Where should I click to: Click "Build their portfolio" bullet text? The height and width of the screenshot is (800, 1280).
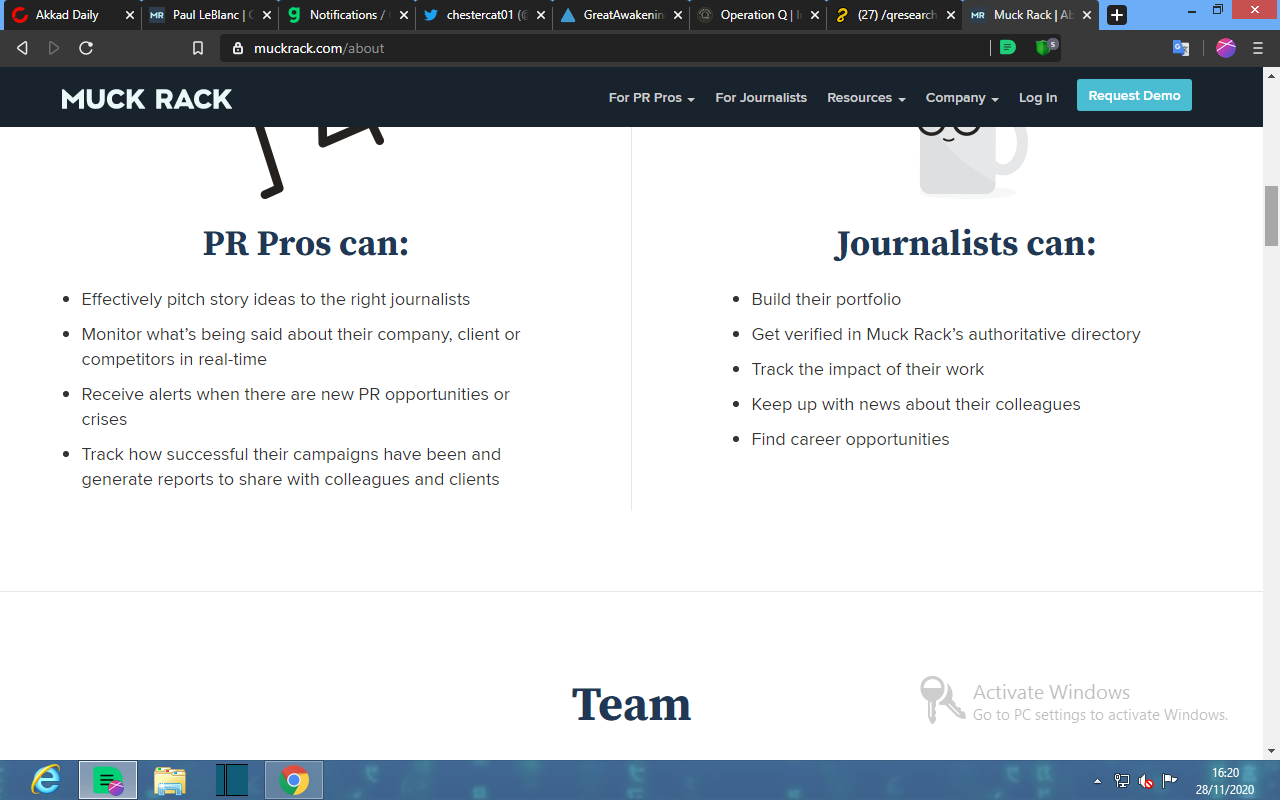826,299
